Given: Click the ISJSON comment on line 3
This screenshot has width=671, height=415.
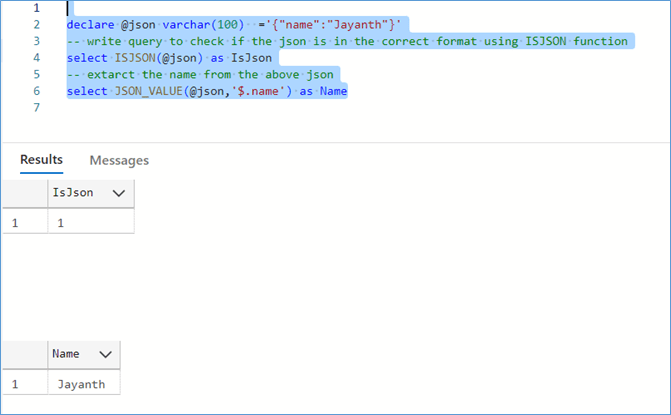Looking at the screenshot, I should tap(347, 42).
